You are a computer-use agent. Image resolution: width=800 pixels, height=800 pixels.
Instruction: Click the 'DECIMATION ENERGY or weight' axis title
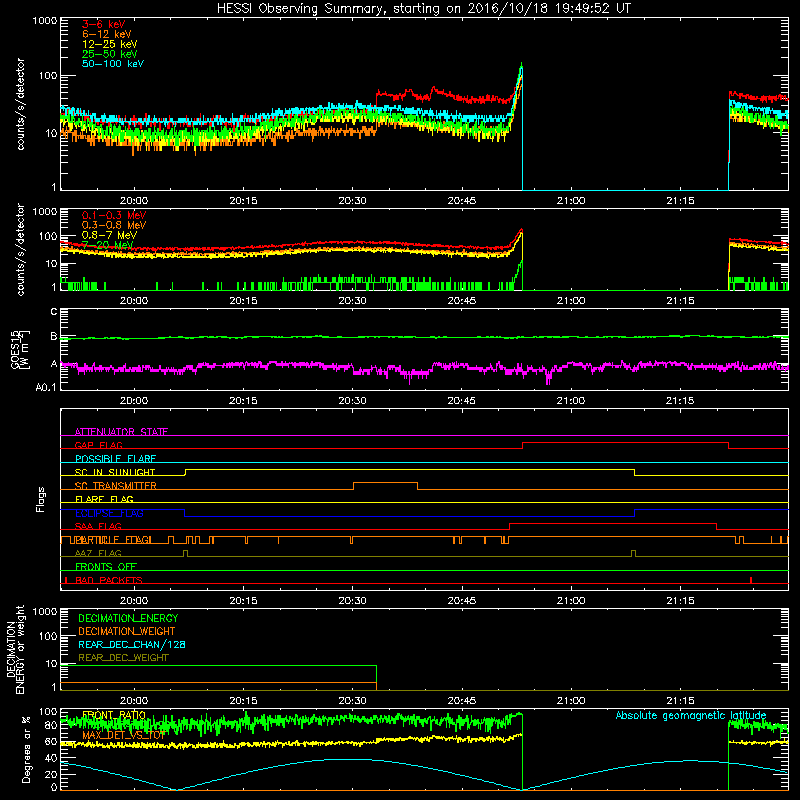(x=15, y=650)
